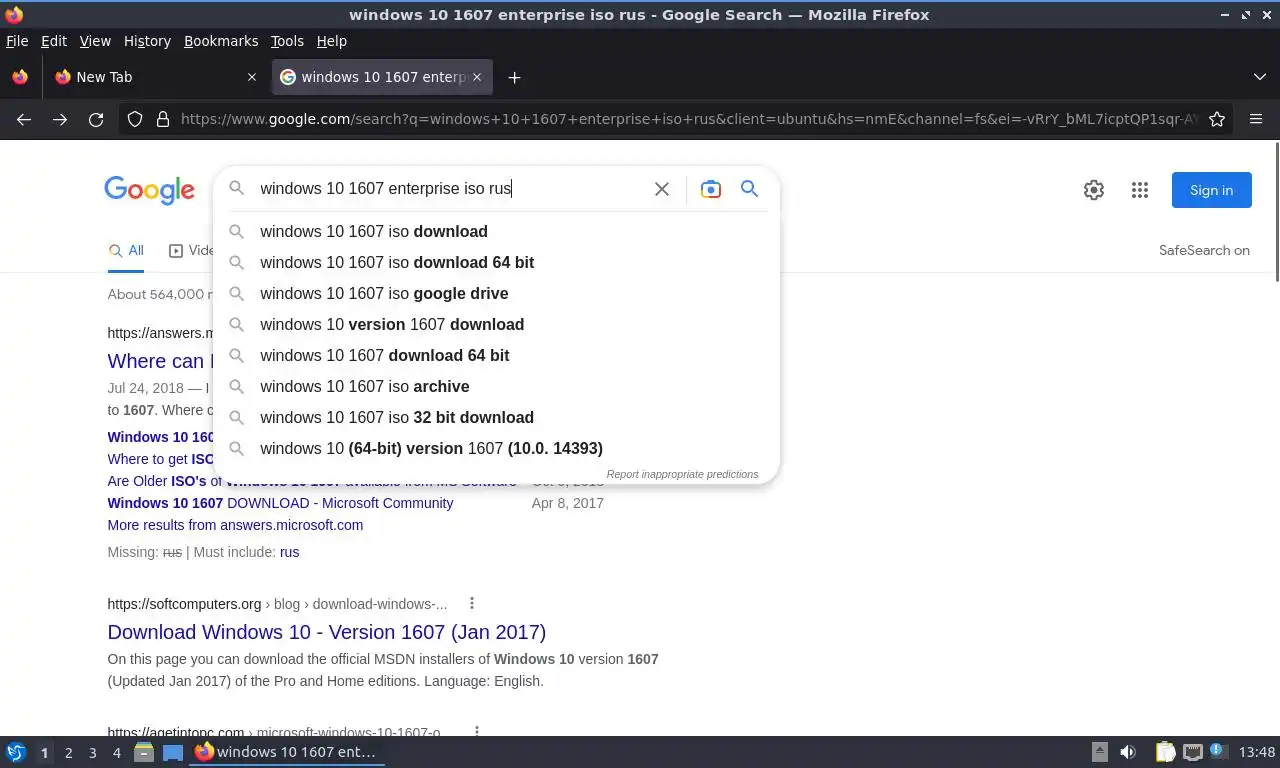Click the update notifier tray icon
Image resolution: width=1280 pixels, height=768 pixels.
click(1217, 751)
